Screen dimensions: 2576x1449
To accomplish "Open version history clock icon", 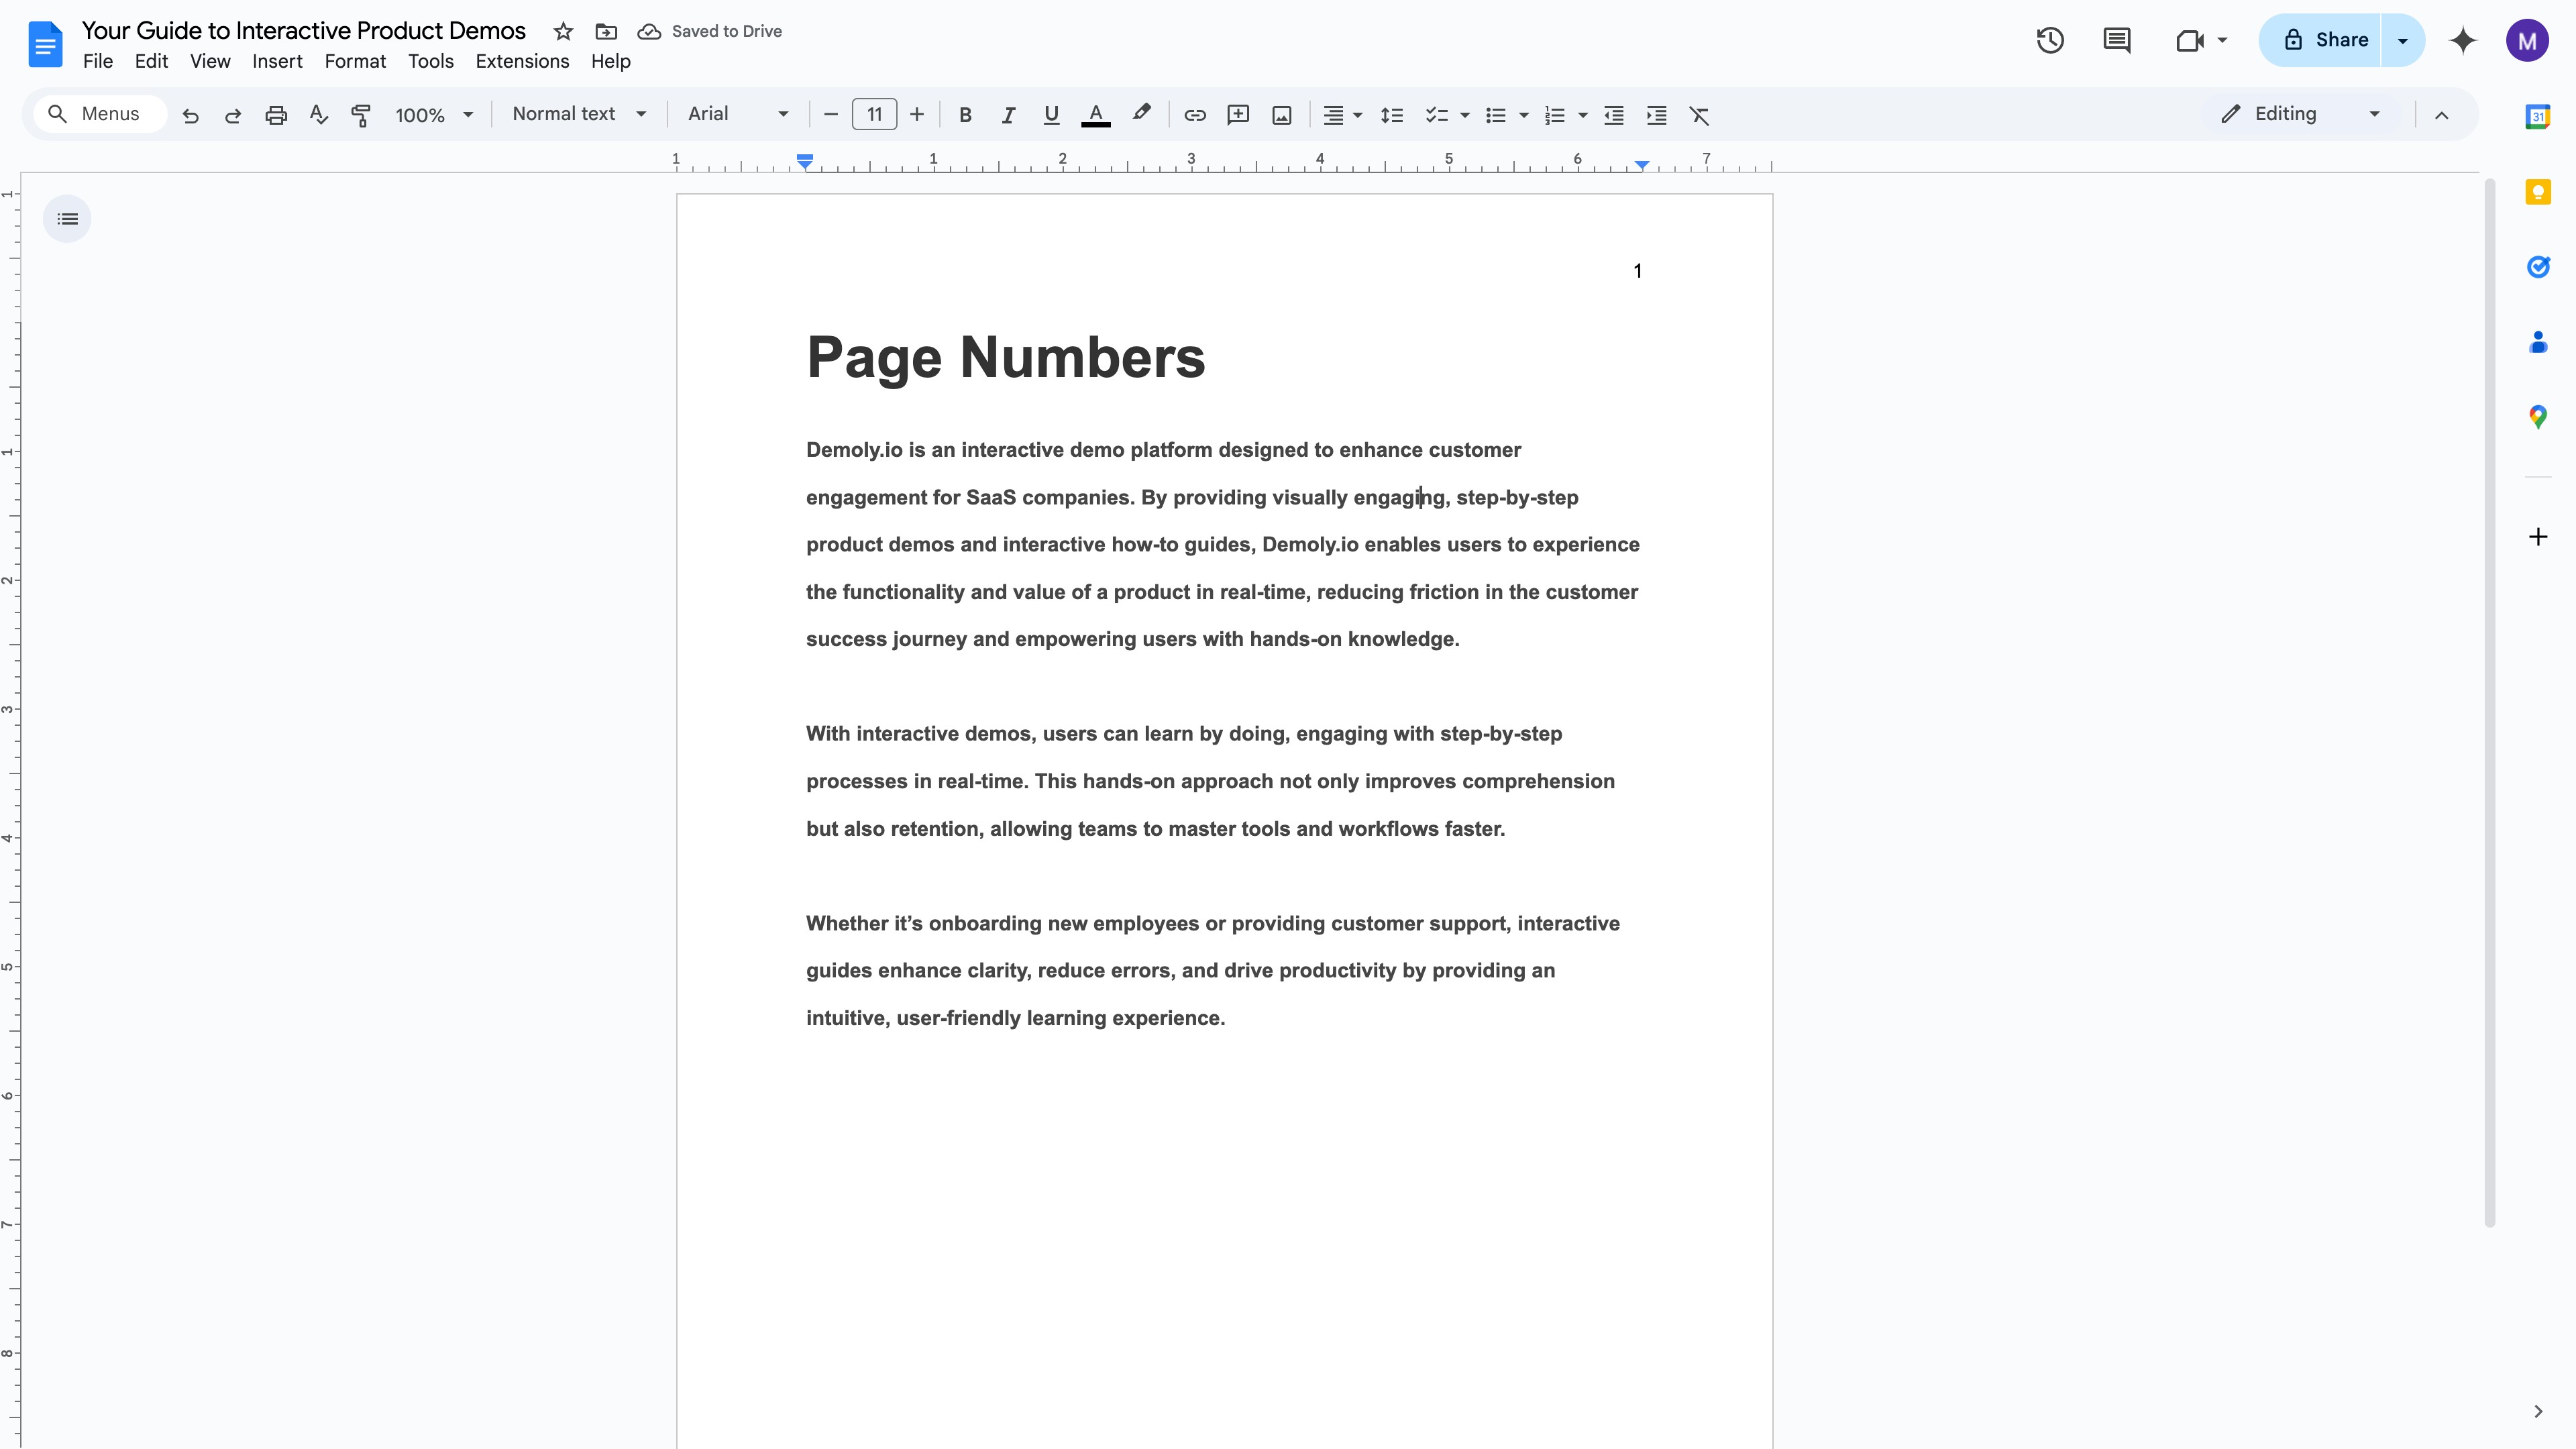I will coord(2050,40).
